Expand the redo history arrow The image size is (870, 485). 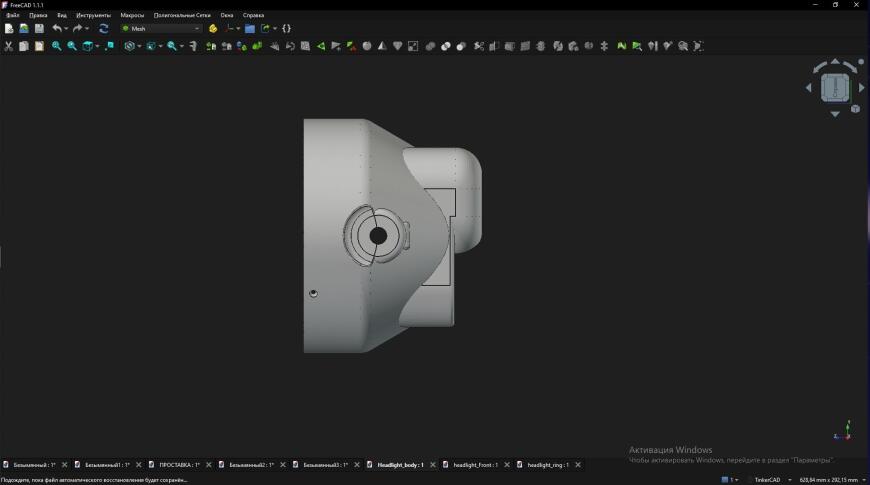point(87,29)
